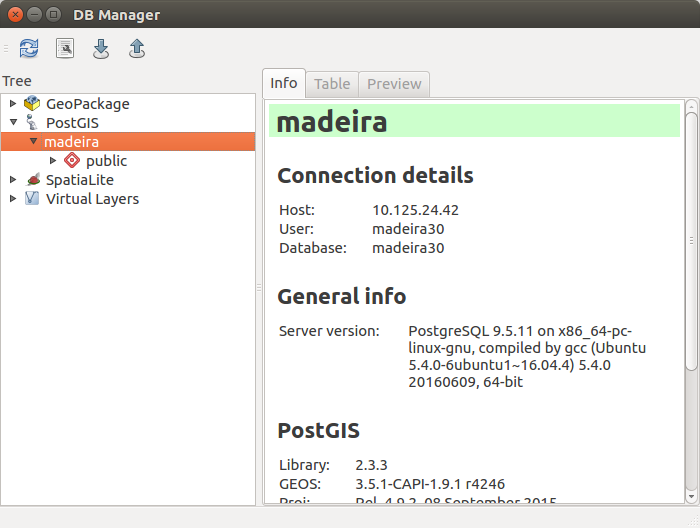The image size is (700, 528).
Task: Maximize the DB Manager window
Action: click(54, 15)
